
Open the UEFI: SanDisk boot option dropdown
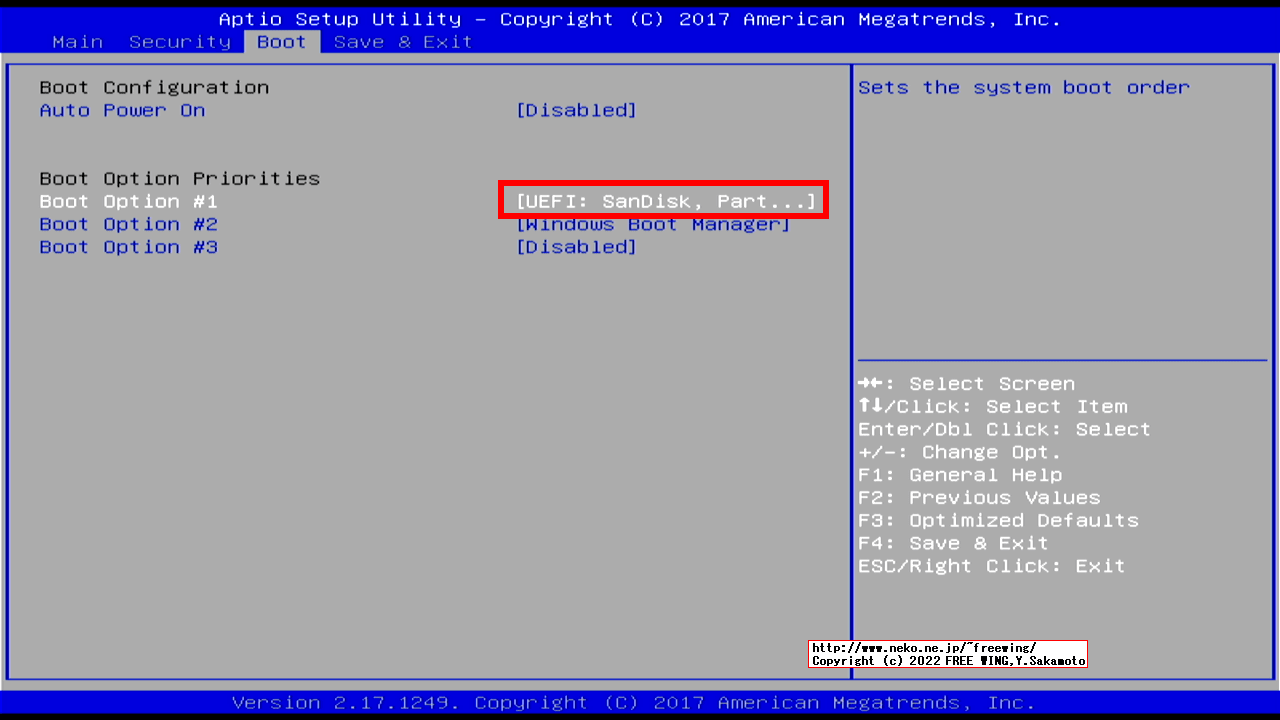tap(665, 202)
